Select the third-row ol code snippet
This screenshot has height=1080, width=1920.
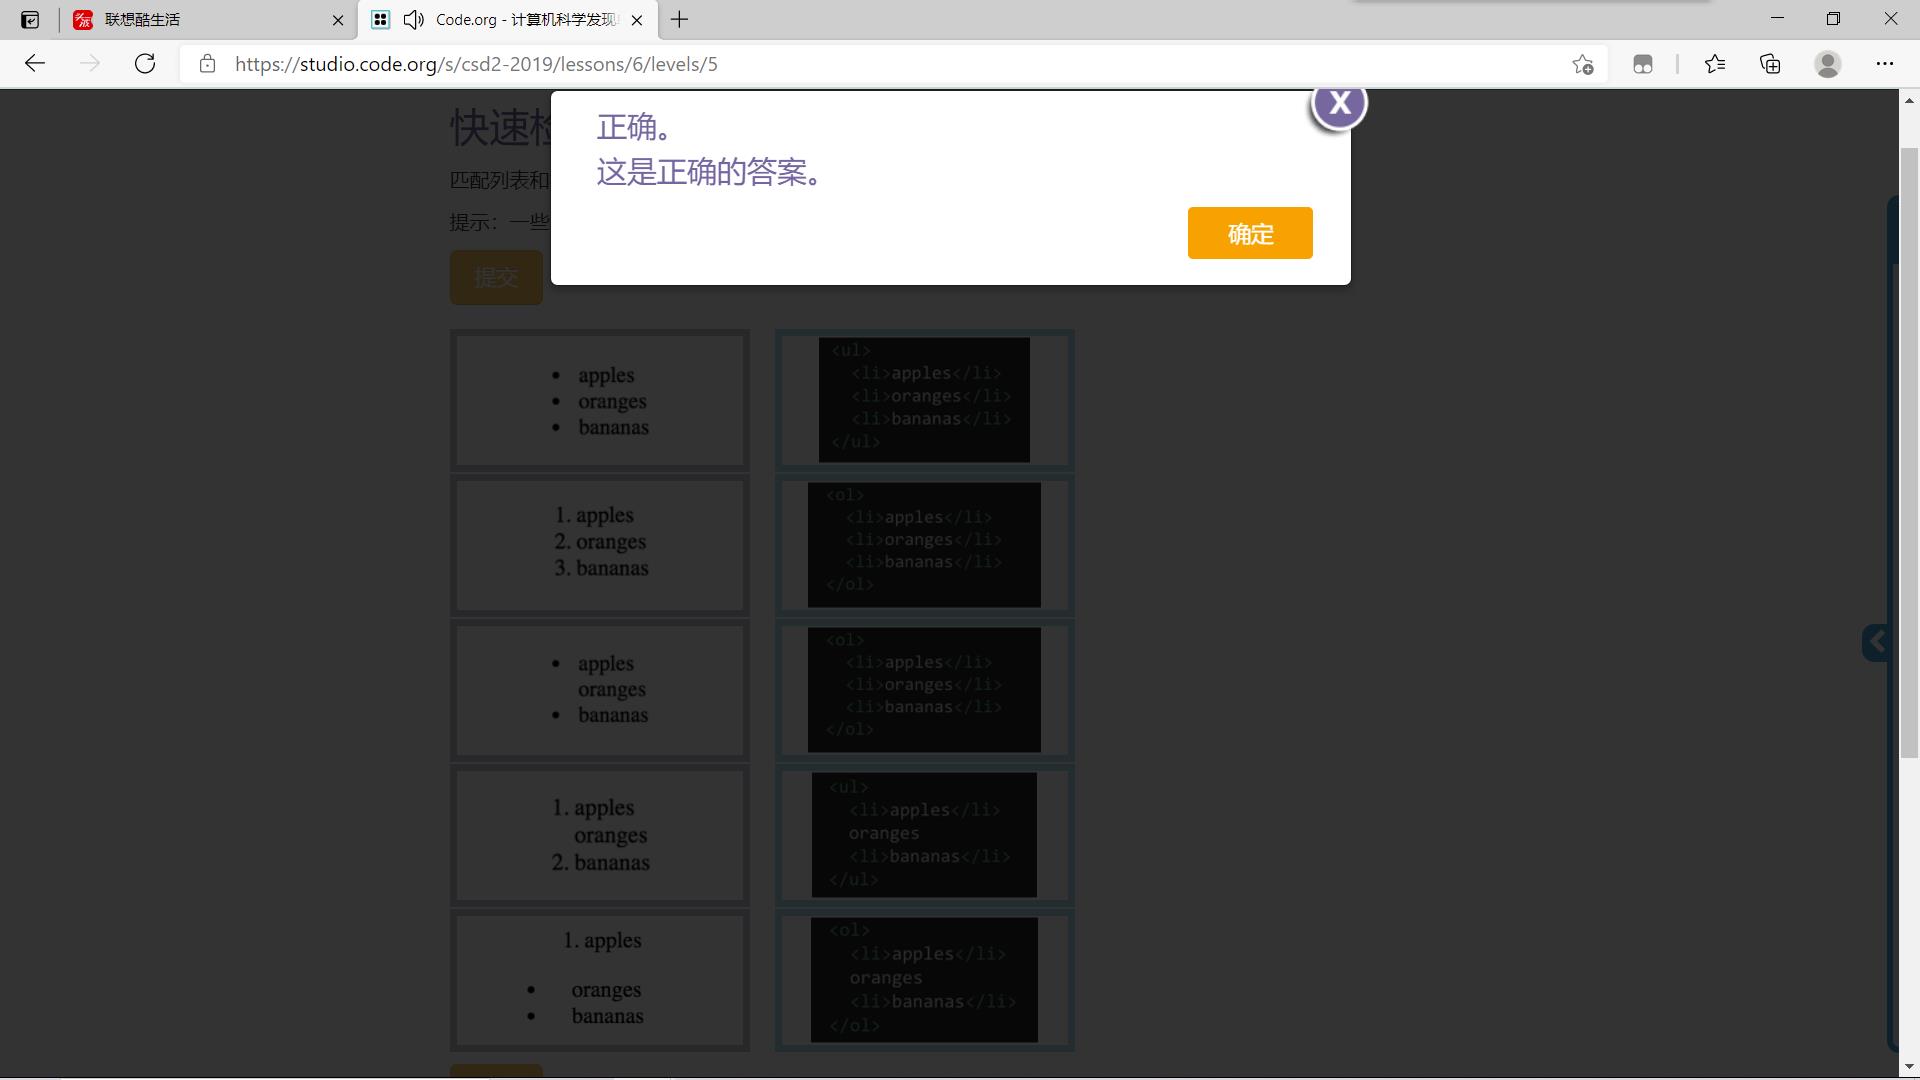coord(925,690)
